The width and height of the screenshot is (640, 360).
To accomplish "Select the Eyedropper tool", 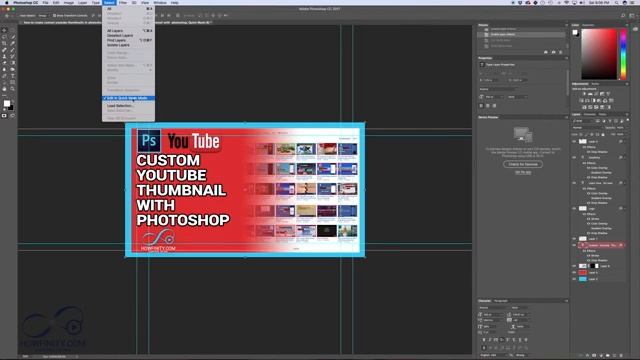I will tap(13, 43).
